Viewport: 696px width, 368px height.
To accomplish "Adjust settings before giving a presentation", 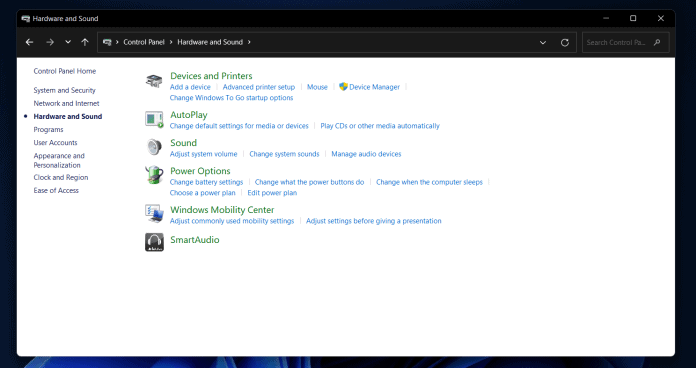I will (374, 221).
